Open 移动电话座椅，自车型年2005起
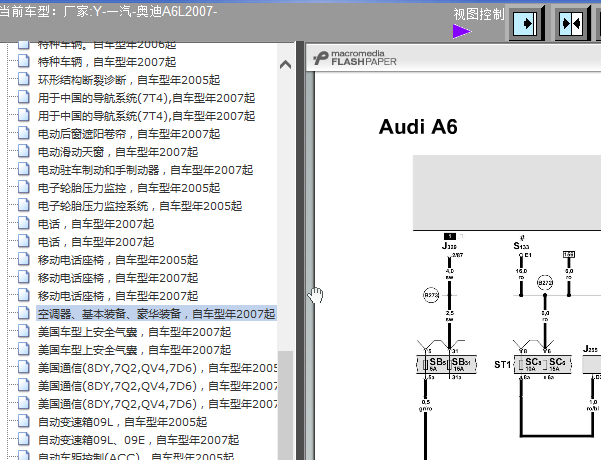601x460 pixels. (118, 260)
